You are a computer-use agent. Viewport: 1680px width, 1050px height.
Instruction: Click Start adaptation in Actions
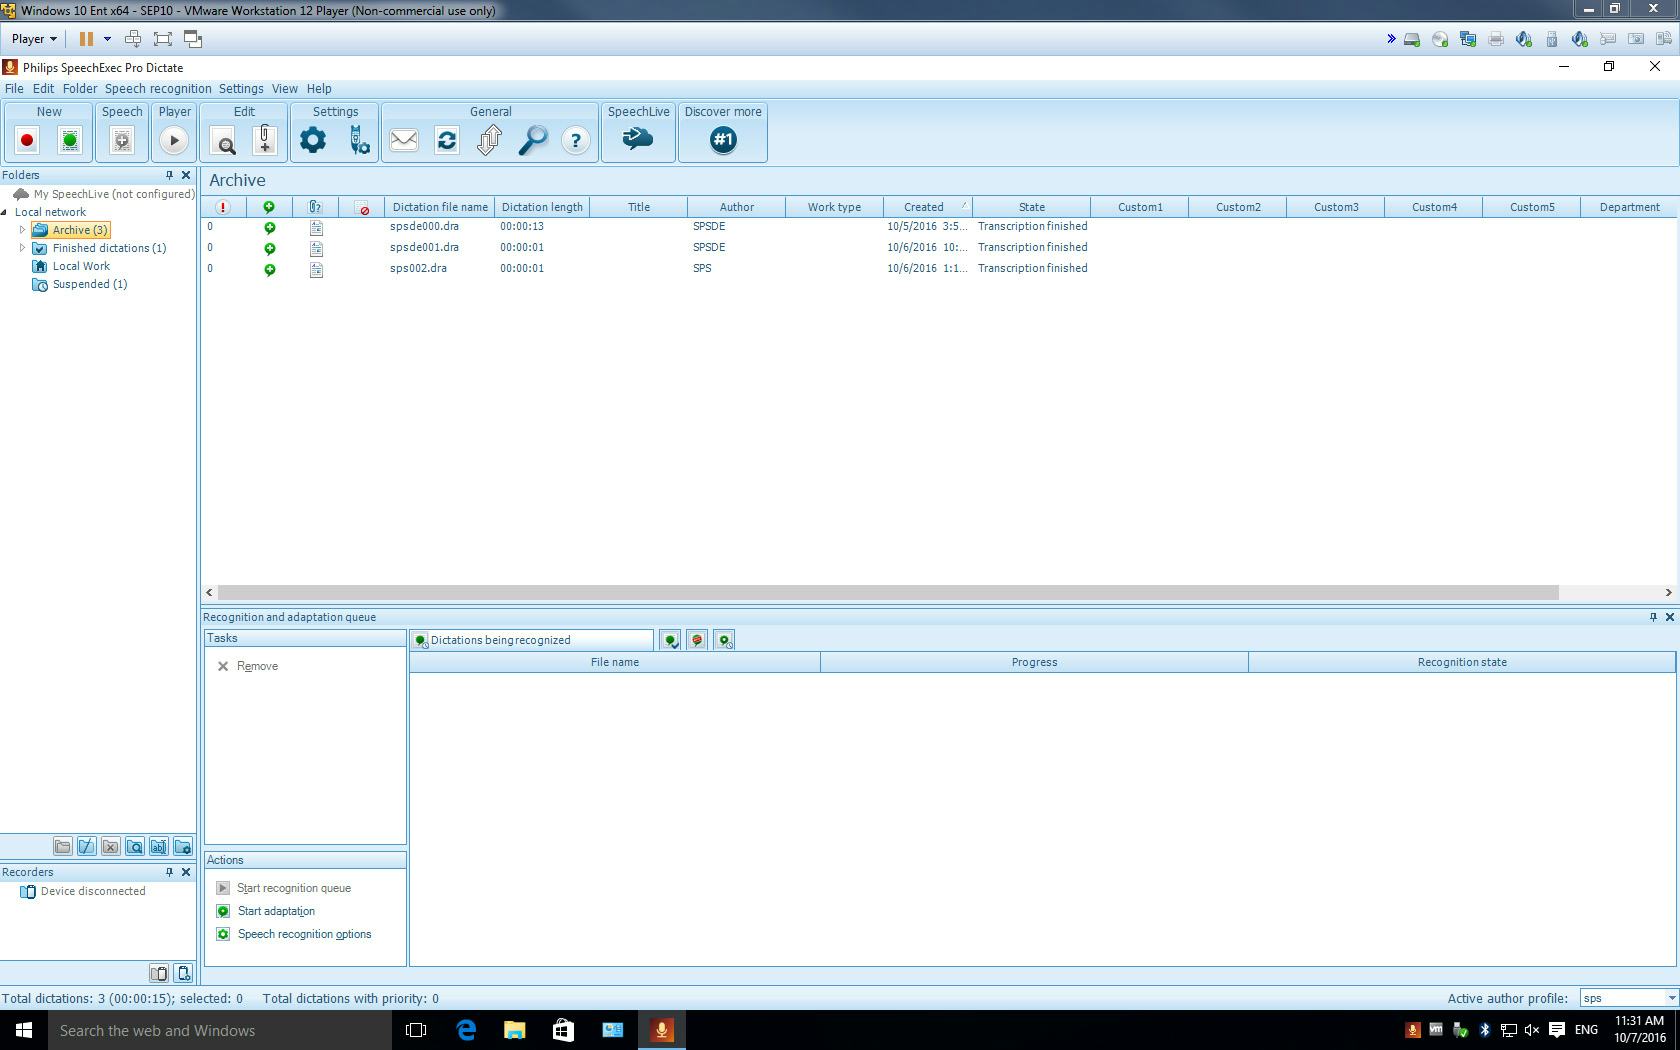(275, 911)
